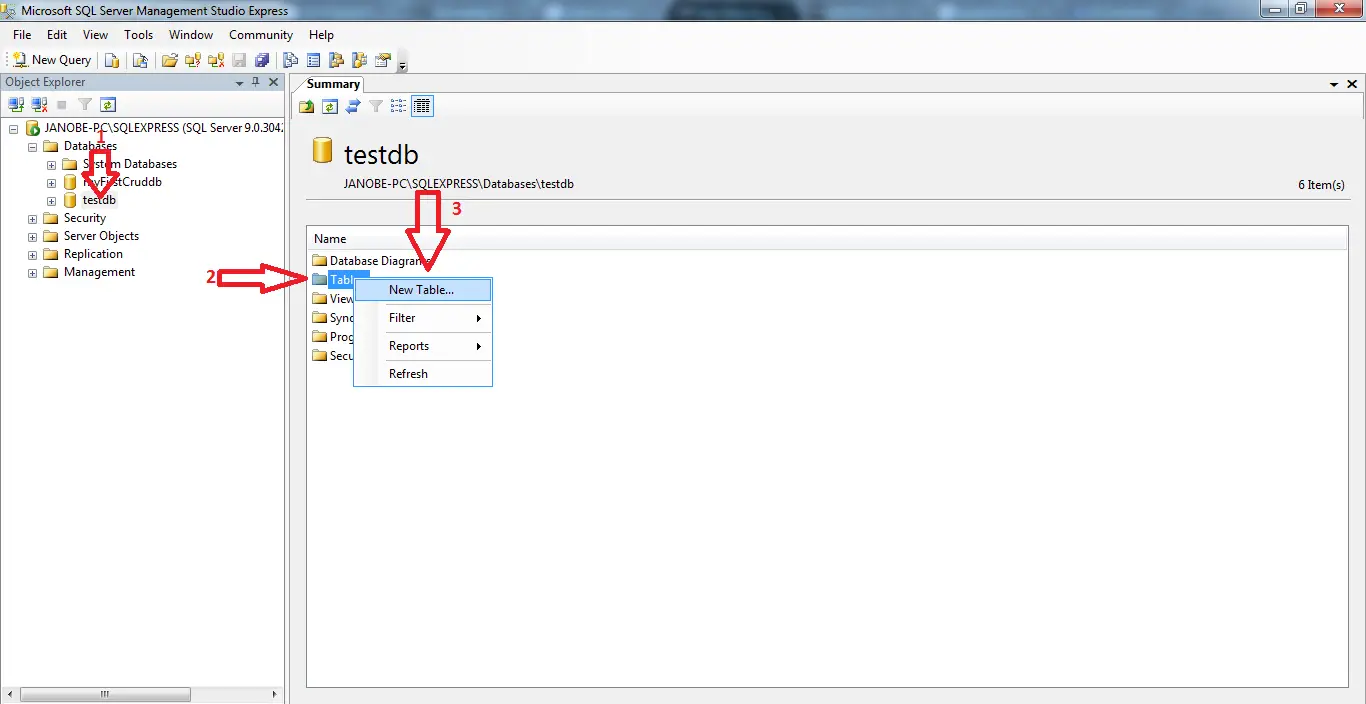The height and width of the screenshot is (704, 1366).
Task: Select the Management folder
Action: point(99,272)
